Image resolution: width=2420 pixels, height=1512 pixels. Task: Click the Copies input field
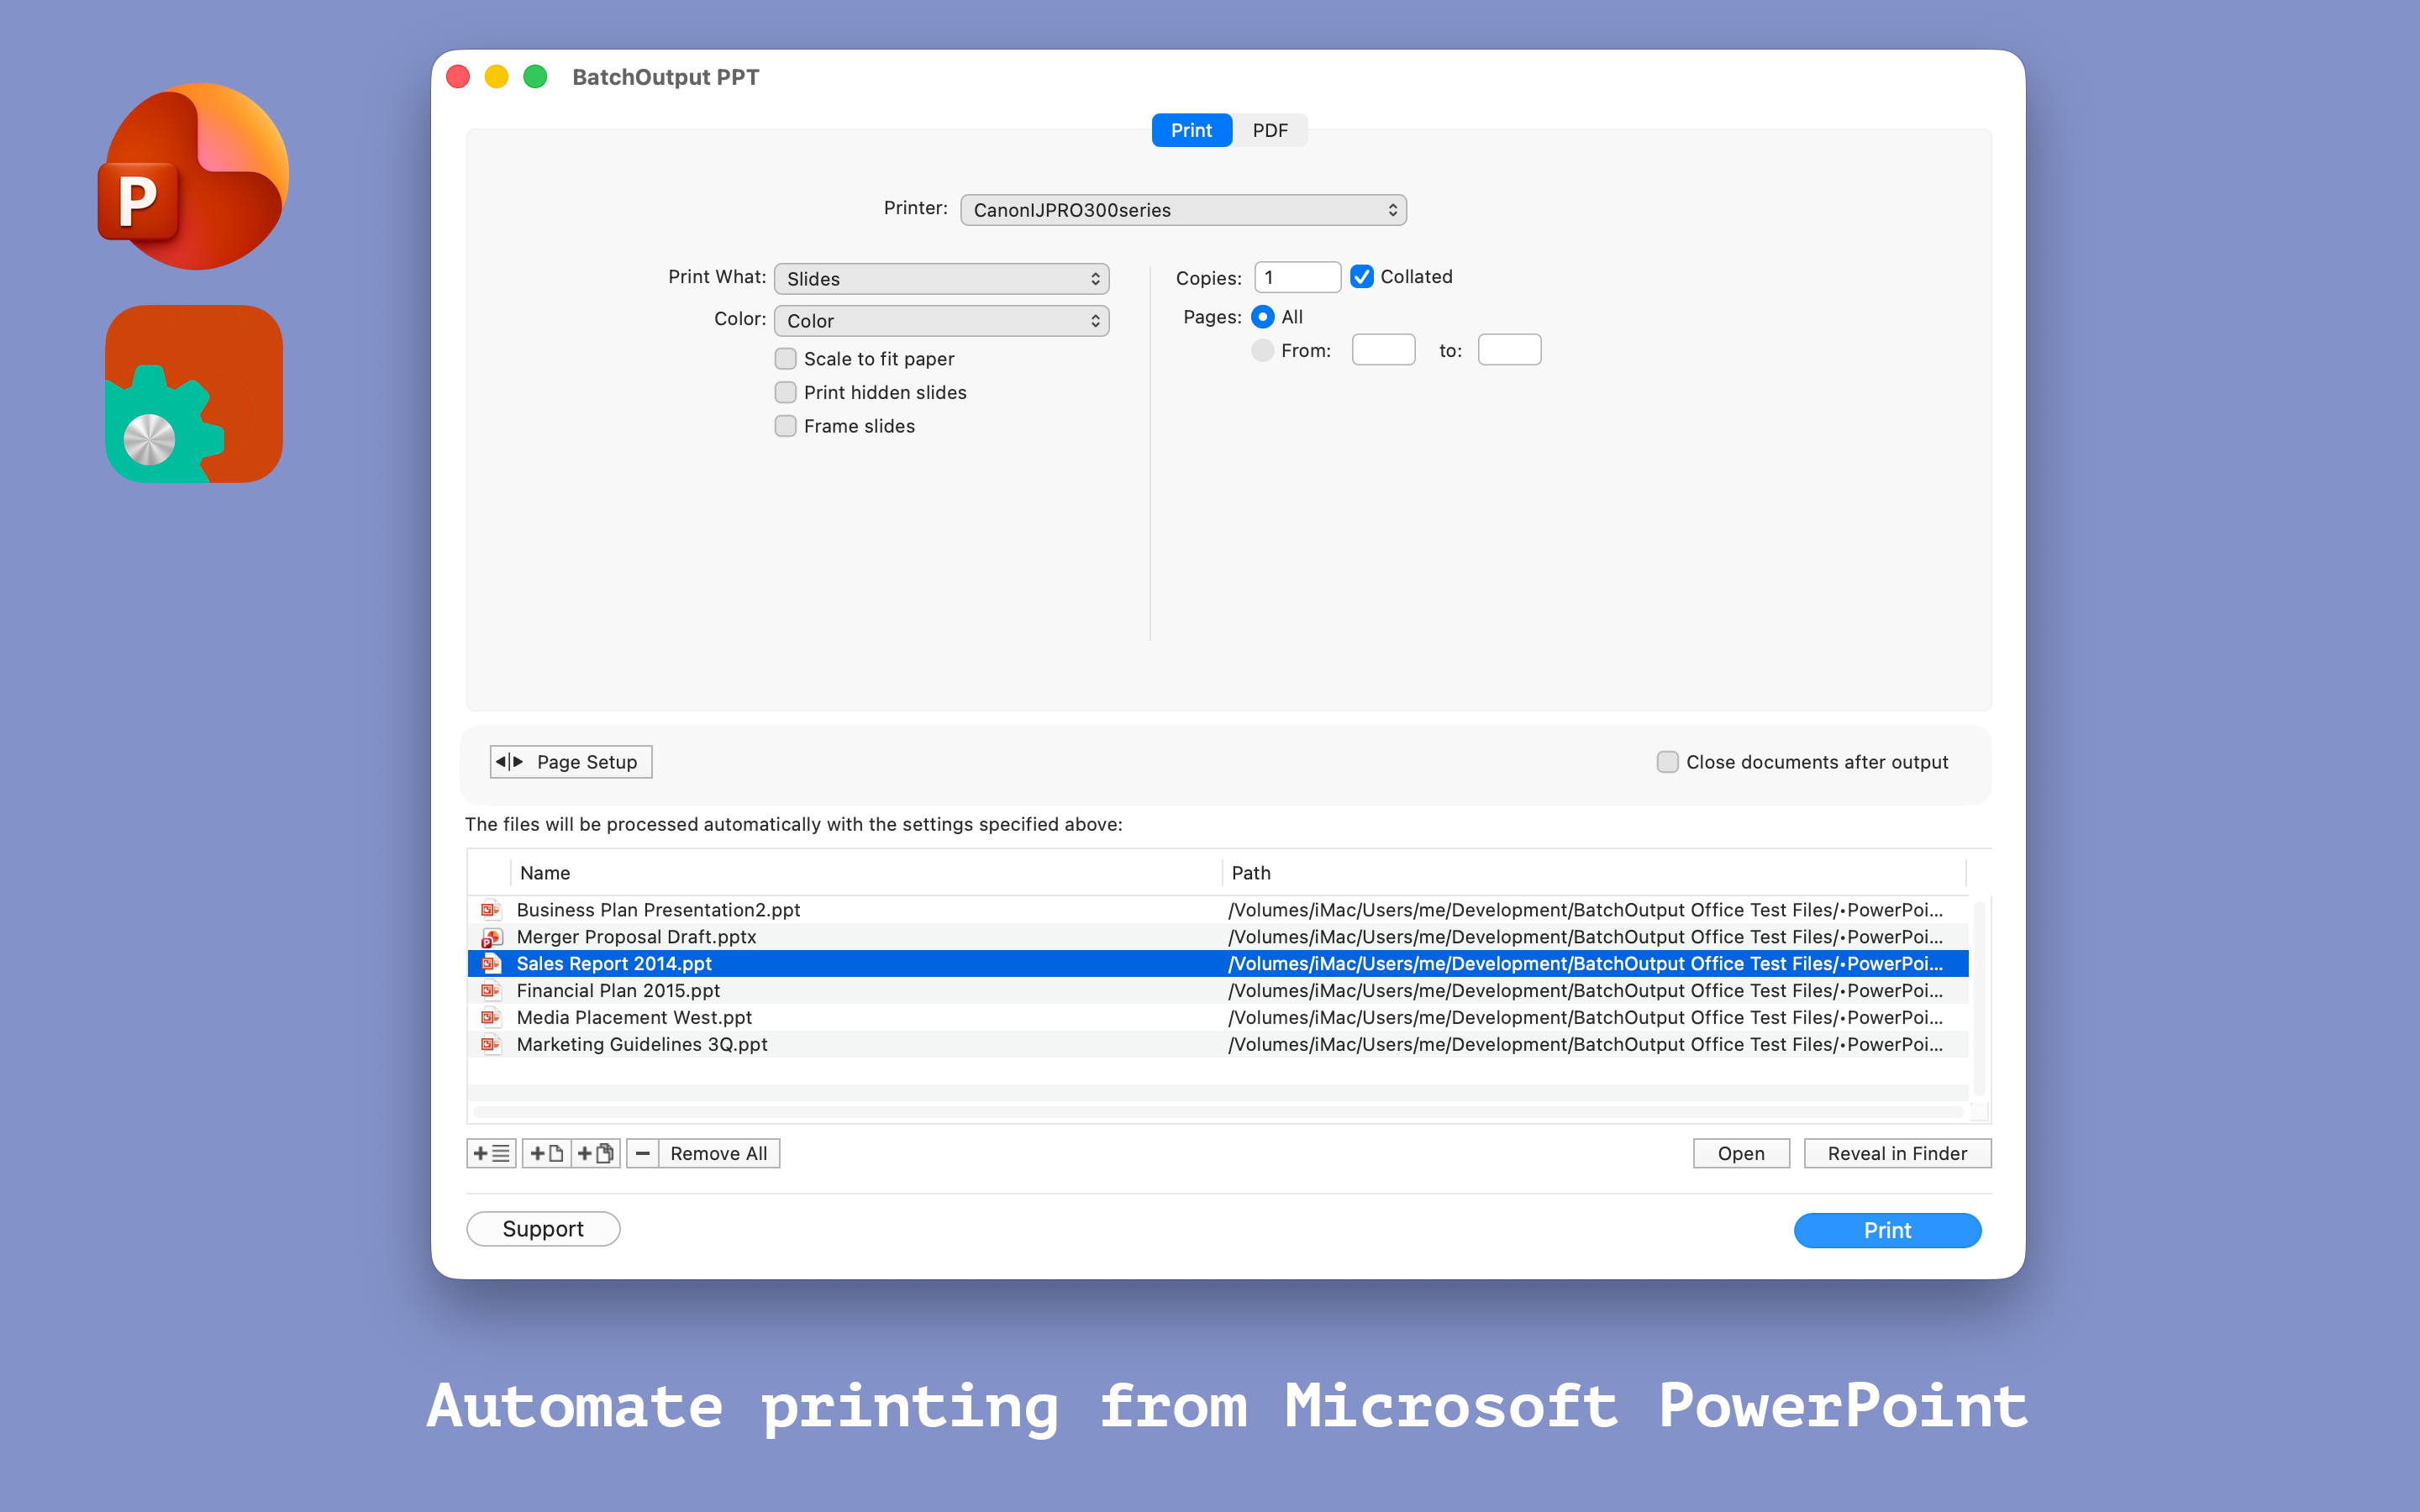coord(1297,277)
